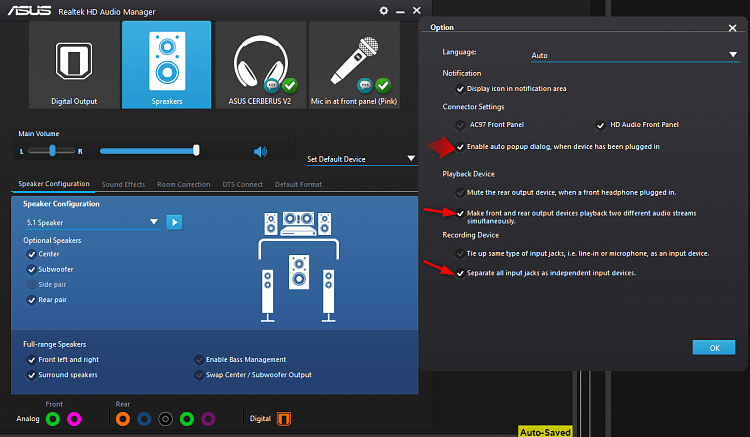
Task: Toggle Swap Center / Subwoofer Output
Action: (199, 375)
